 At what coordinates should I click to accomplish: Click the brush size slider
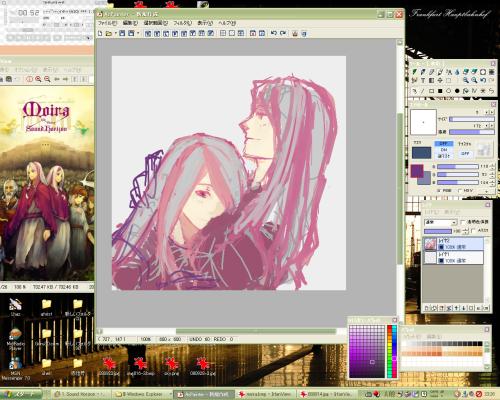click(472, 119)
